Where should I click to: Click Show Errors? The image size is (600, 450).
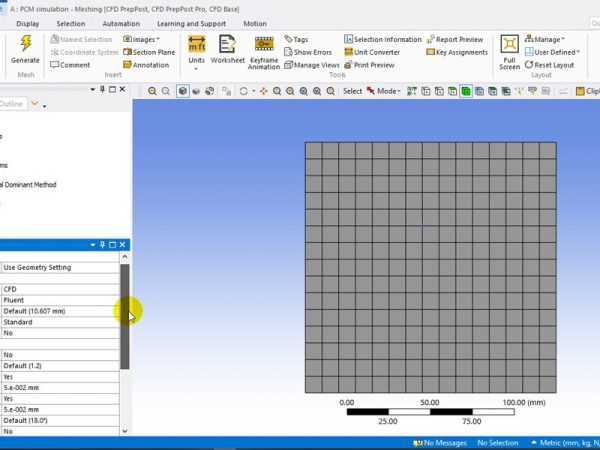point(308,52)
